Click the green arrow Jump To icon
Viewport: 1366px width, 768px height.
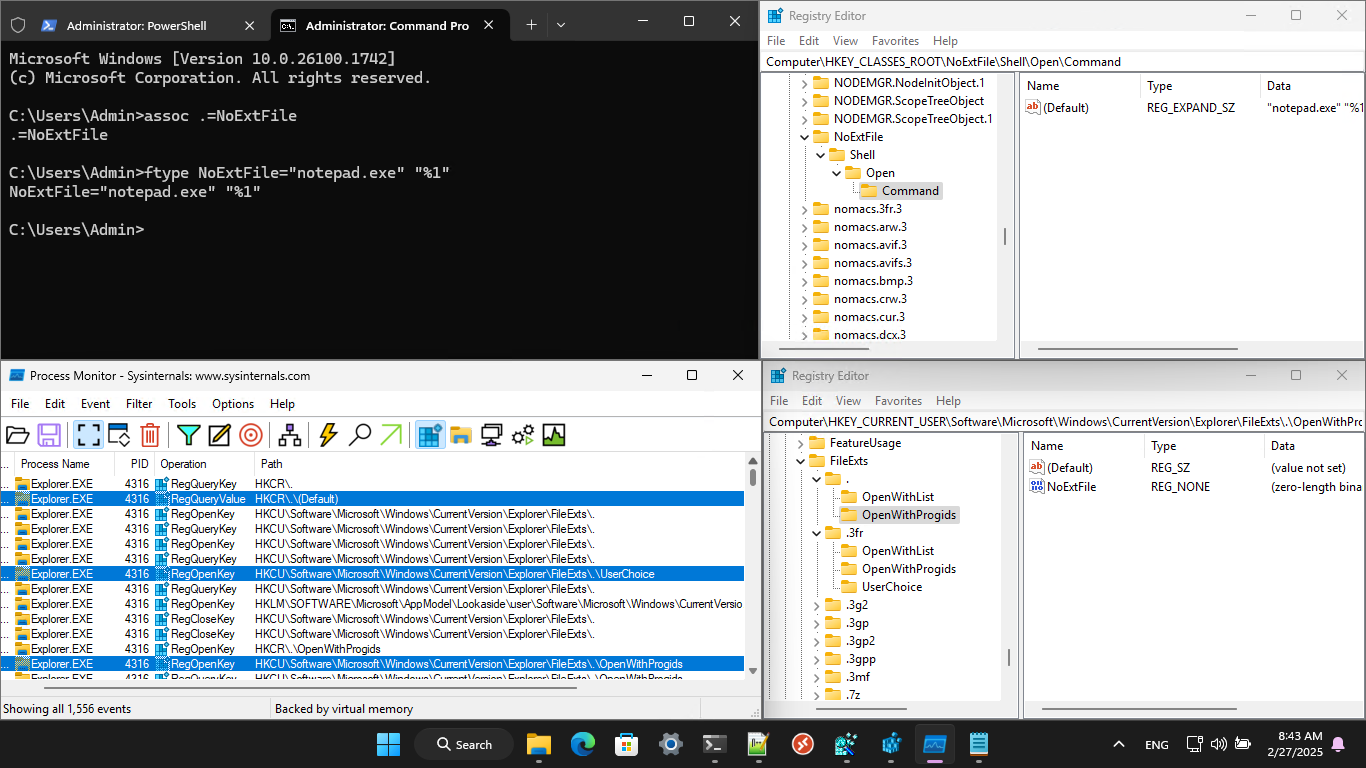(391, 435)
